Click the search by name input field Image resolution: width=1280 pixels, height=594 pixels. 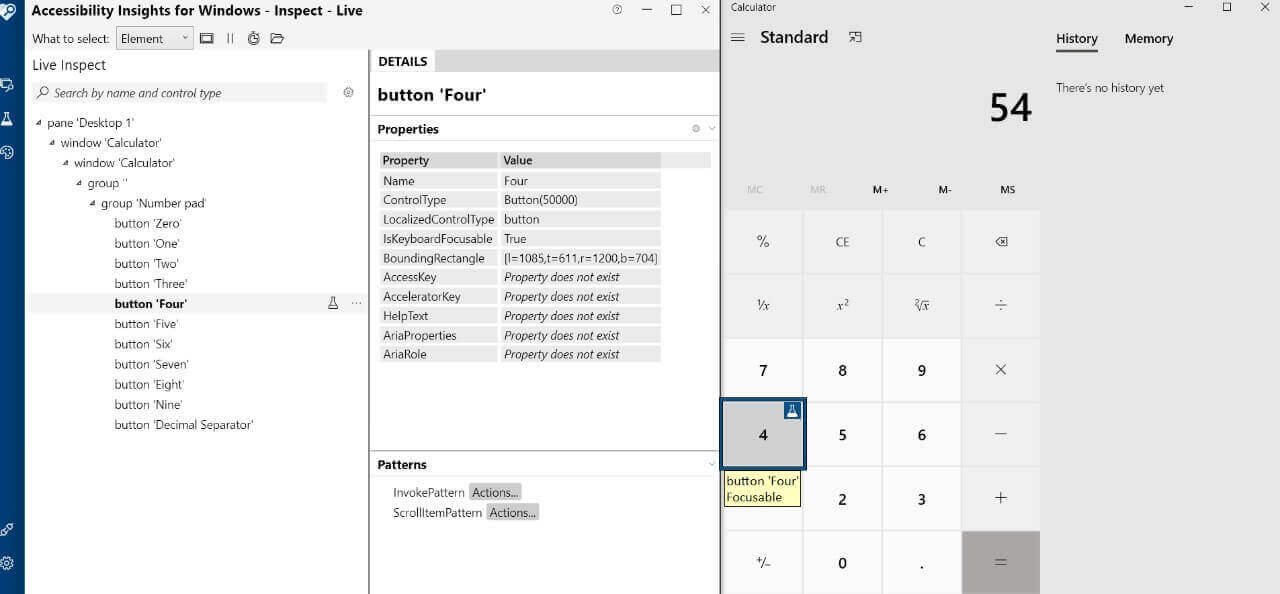tap(180, 92)
